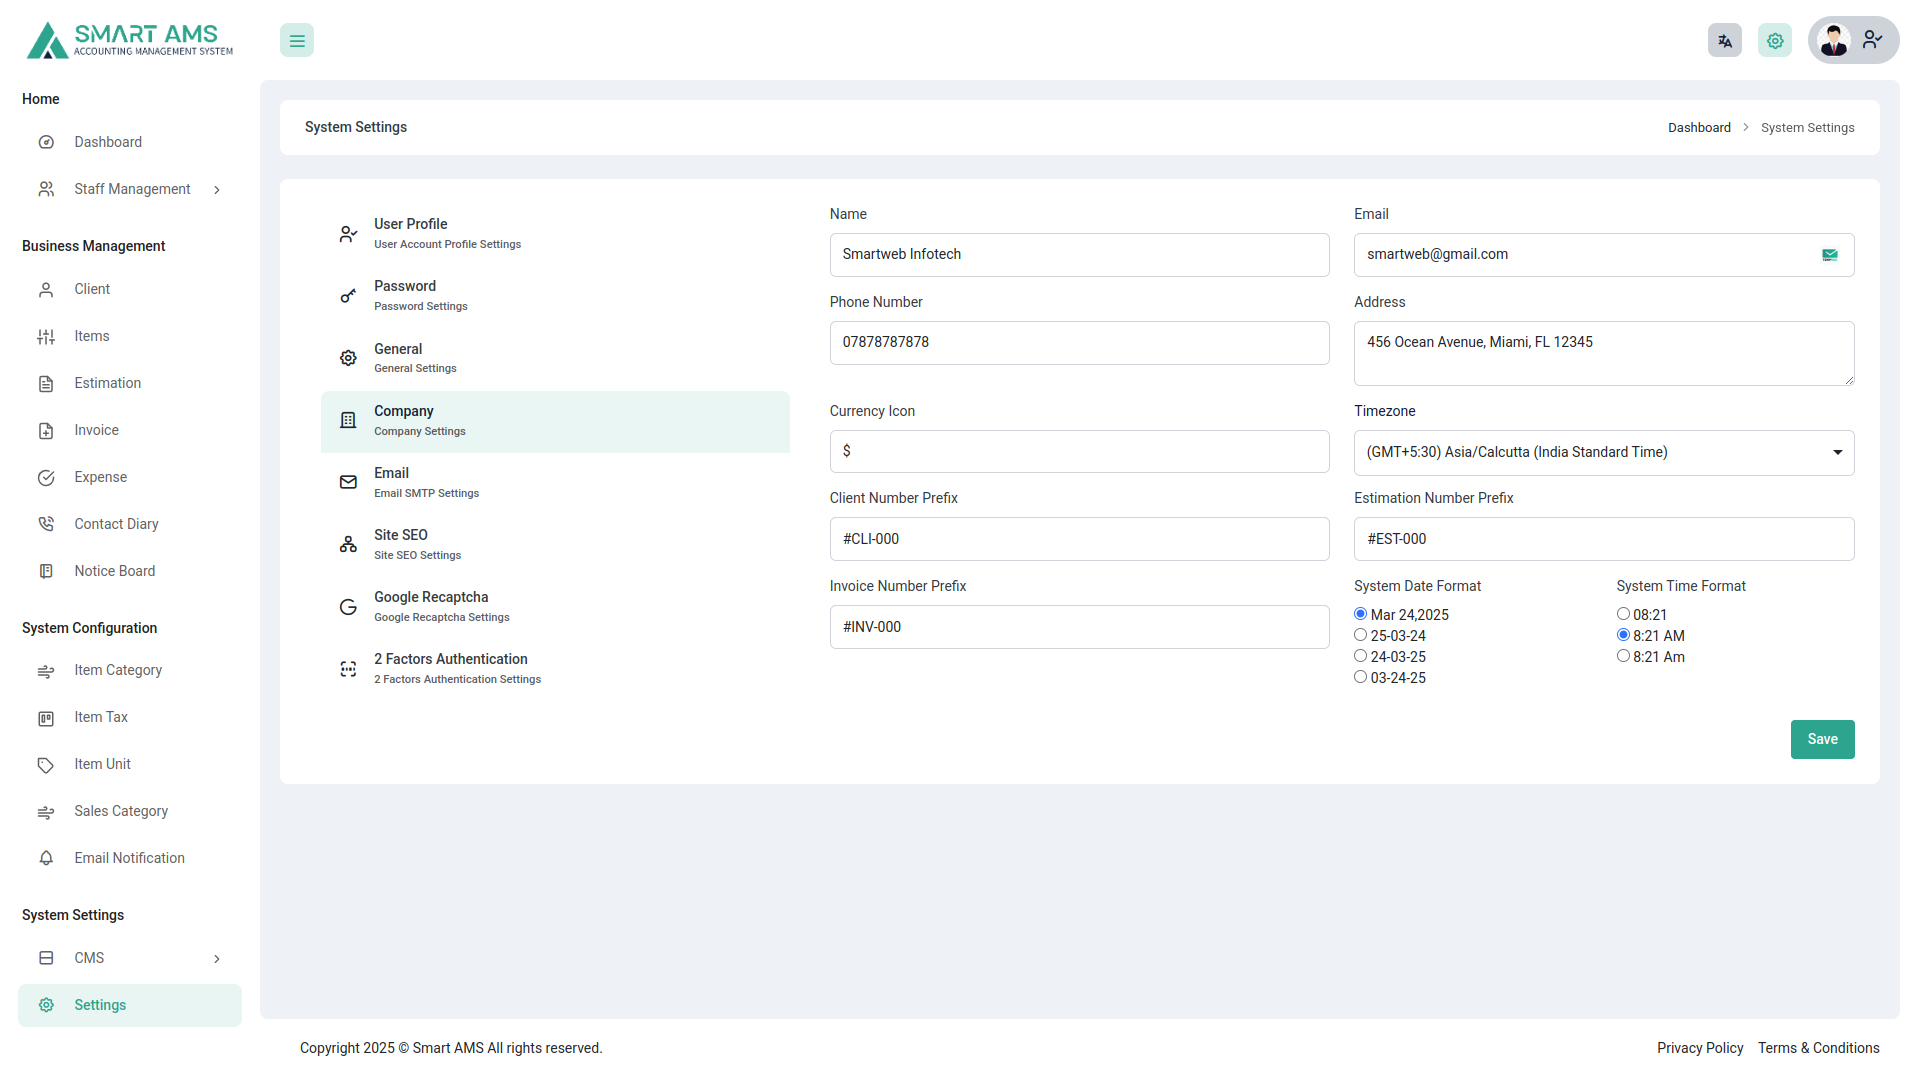Viewport: 1920px width, 1080px height.
Task: Click the Password key icon
Action: click(x=348, y=296)
